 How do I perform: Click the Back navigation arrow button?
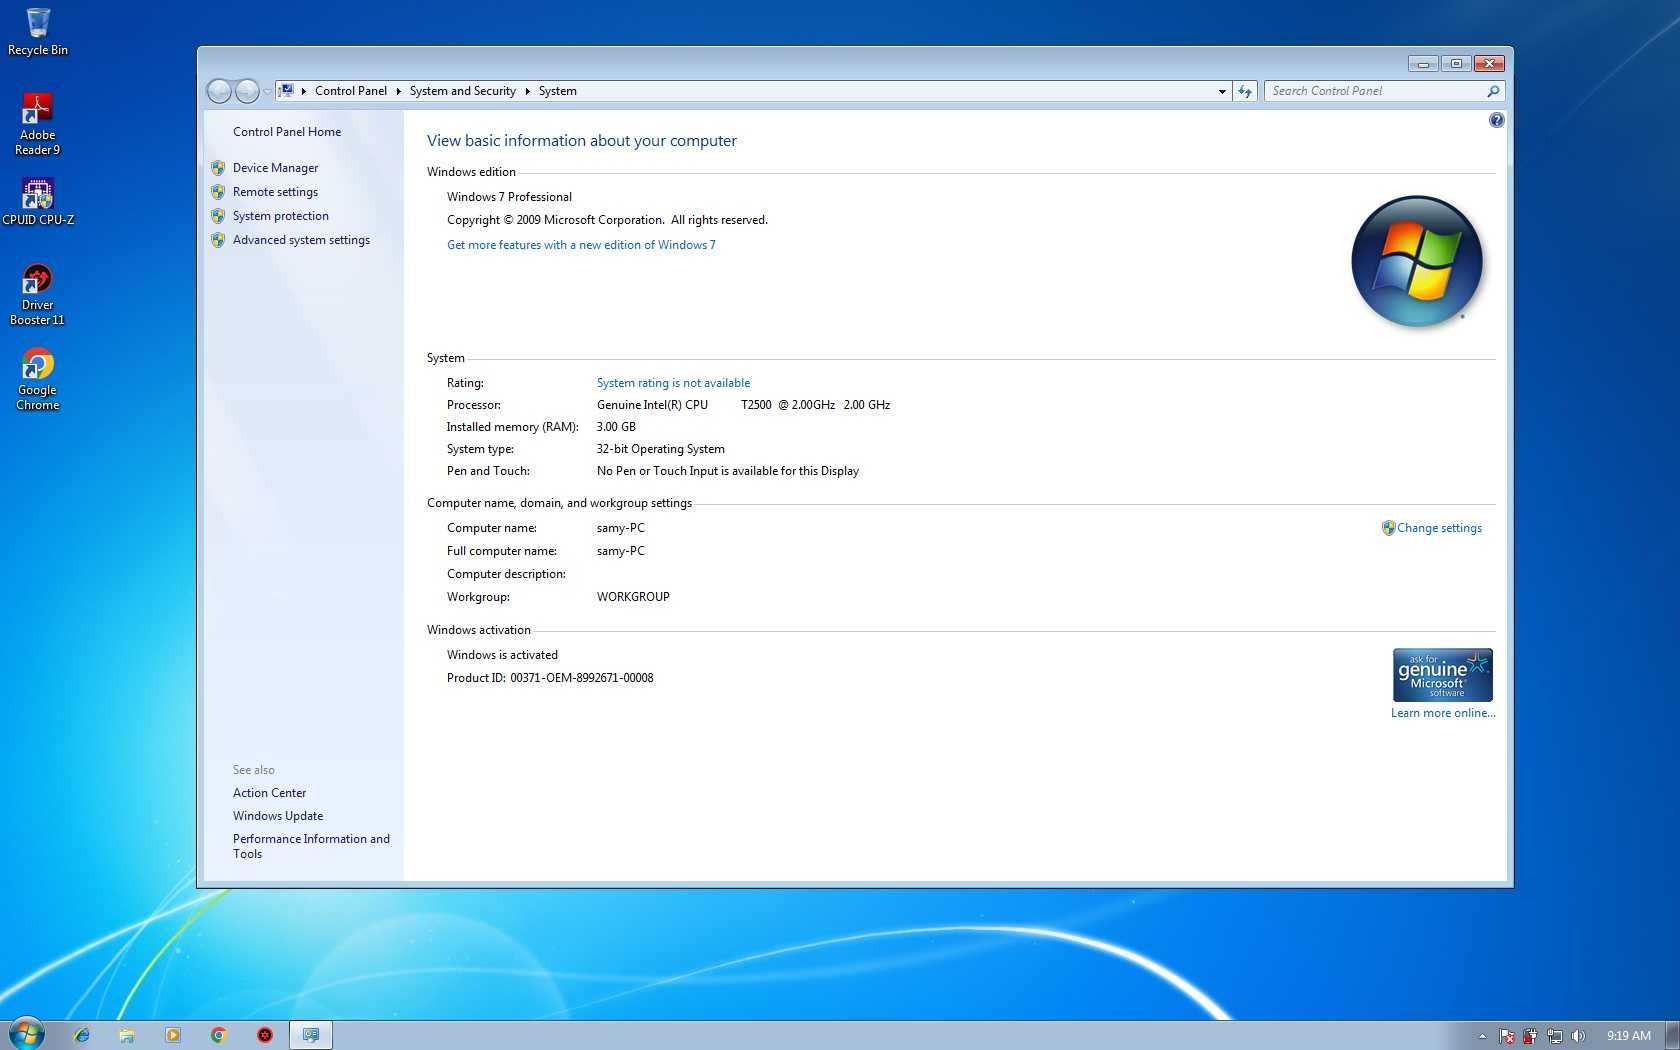pyautogui.click(x=219, y=91)
